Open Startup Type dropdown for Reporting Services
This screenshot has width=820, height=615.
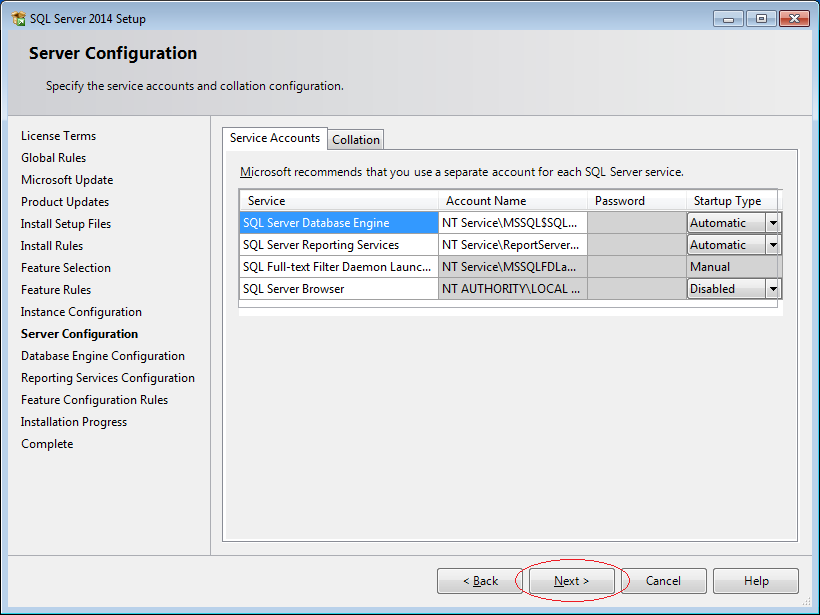(x=773, y=245)
